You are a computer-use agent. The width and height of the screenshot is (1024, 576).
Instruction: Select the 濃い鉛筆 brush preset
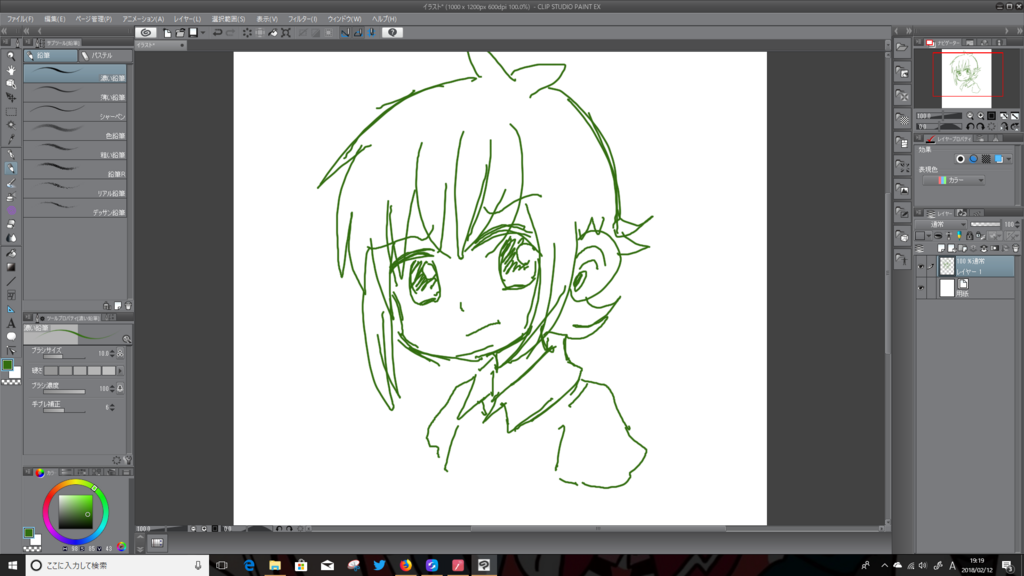coord(75,73)
